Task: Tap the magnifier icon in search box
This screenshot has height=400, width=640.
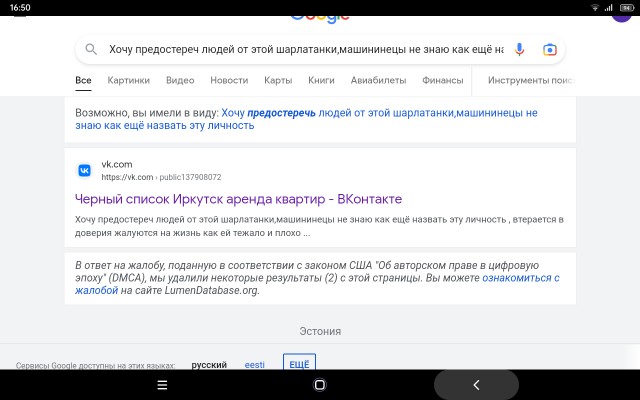Action: [x=91, y=49]
